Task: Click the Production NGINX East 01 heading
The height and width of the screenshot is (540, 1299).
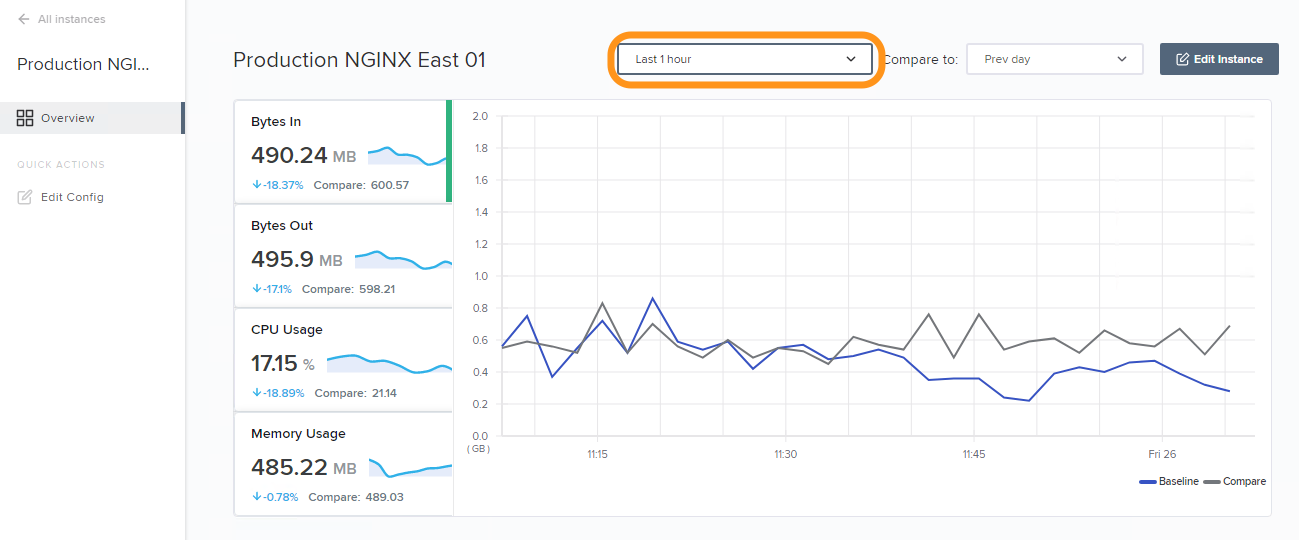Action: [359, 60]
